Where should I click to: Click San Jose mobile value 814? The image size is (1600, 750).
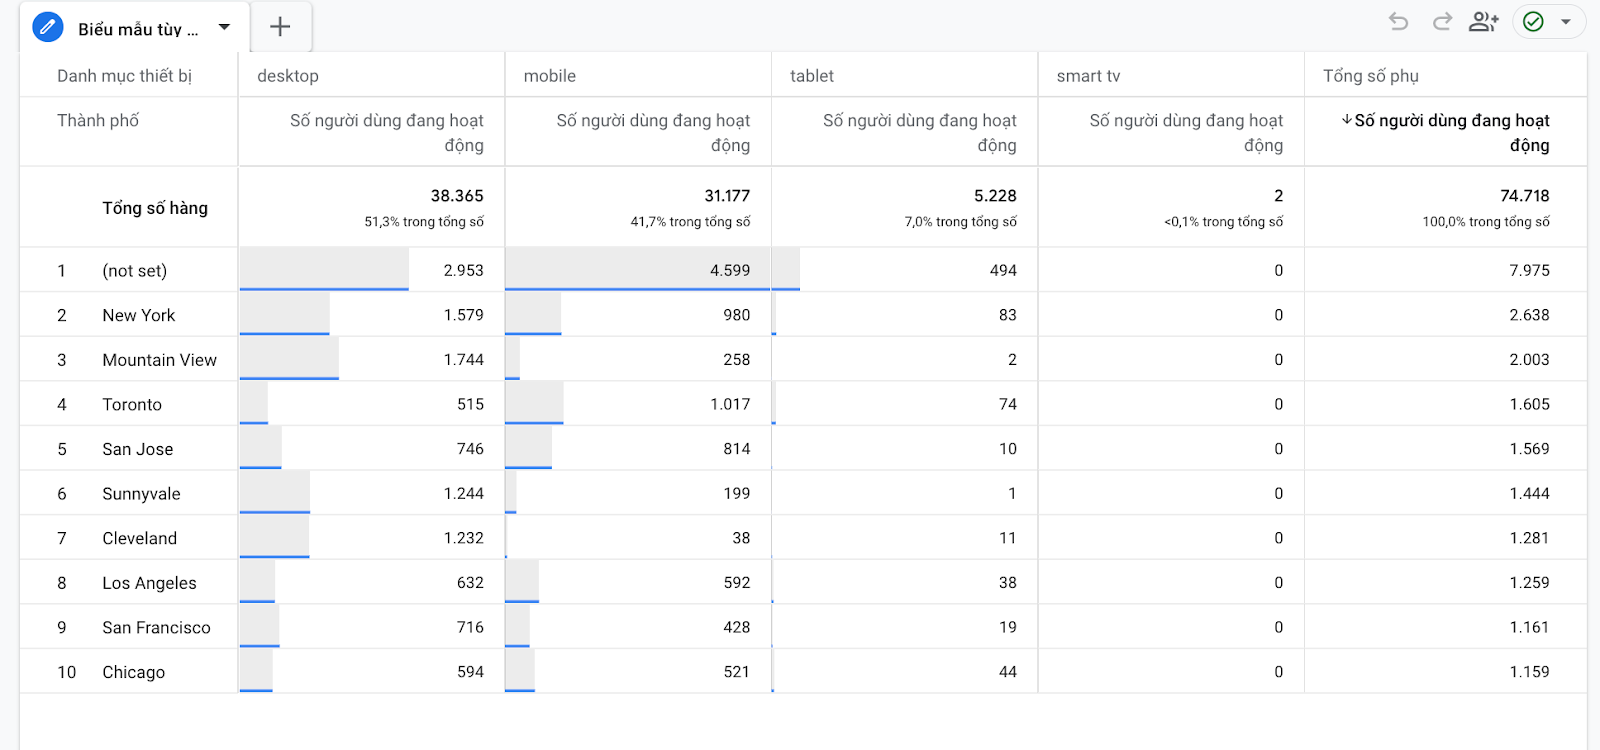tap(737, 449)
